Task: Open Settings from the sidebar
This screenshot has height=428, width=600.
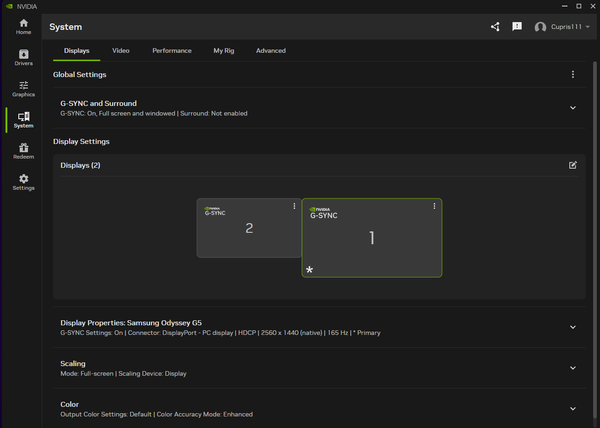Action: tap(23, 181)
